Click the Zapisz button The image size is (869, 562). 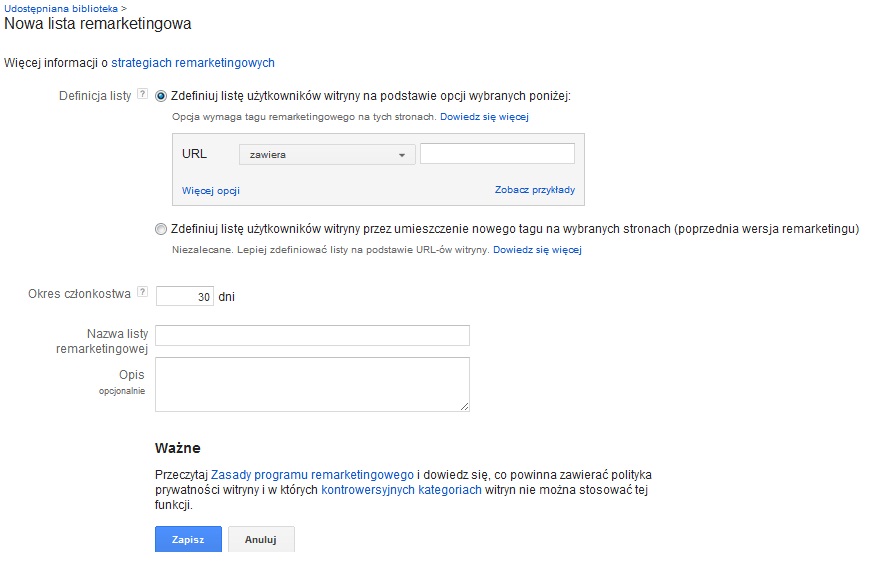pos(188,539)
